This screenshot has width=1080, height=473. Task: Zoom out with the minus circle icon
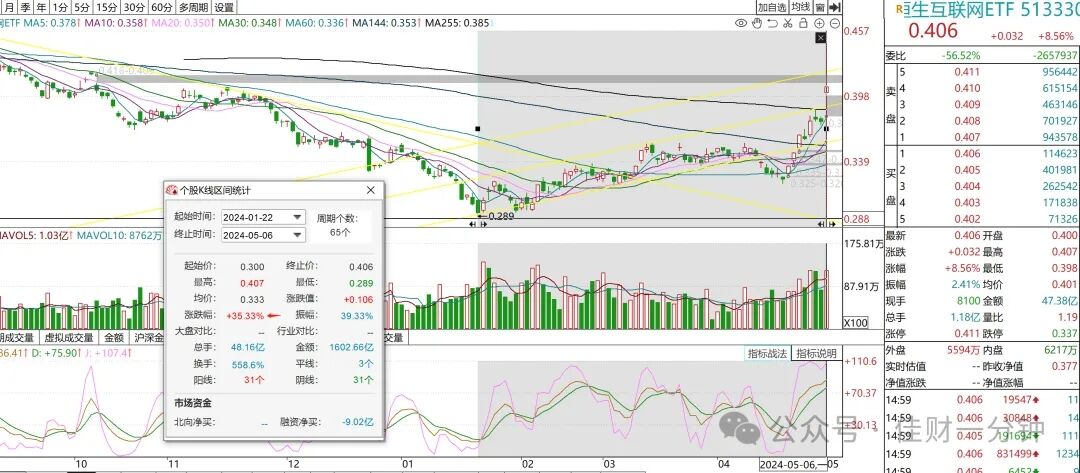(835, 23)
